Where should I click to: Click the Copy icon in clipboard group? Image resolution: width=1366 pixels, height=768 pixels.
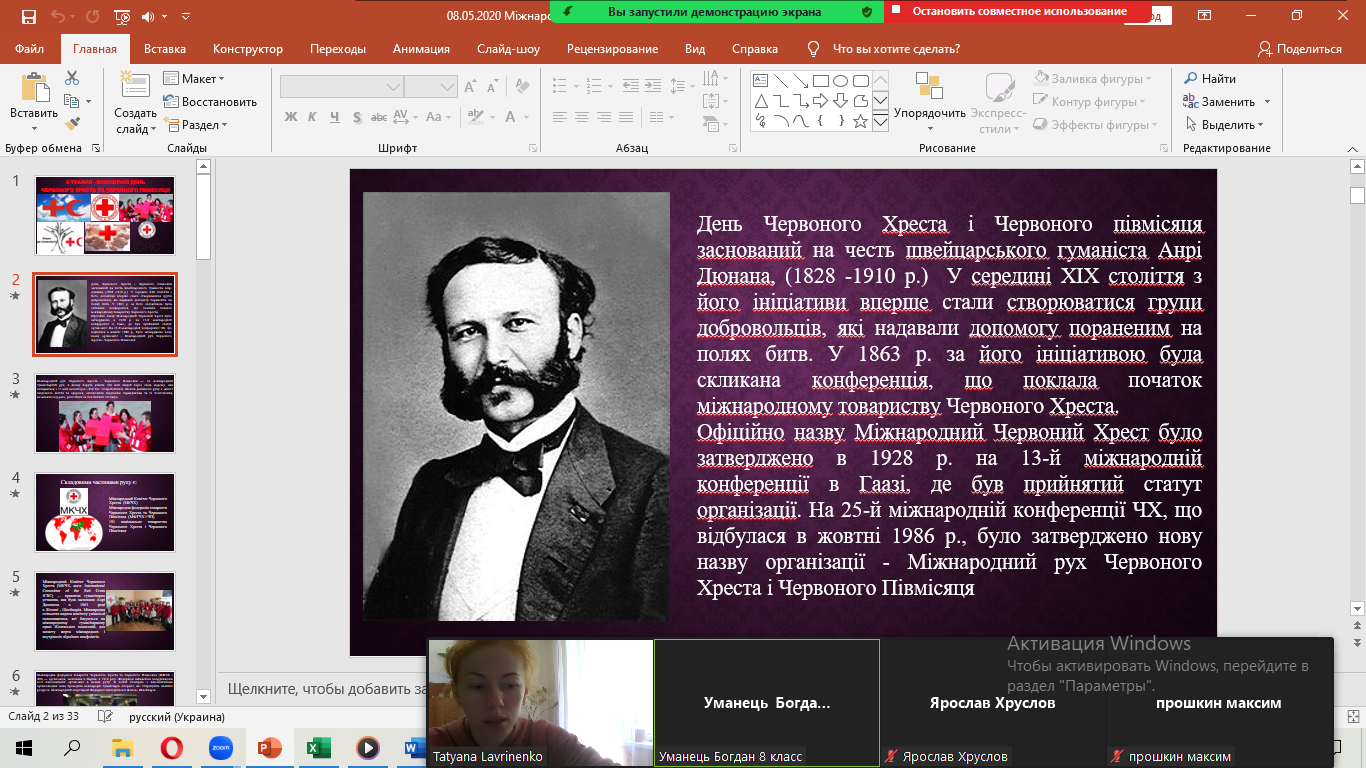(70, 101)
